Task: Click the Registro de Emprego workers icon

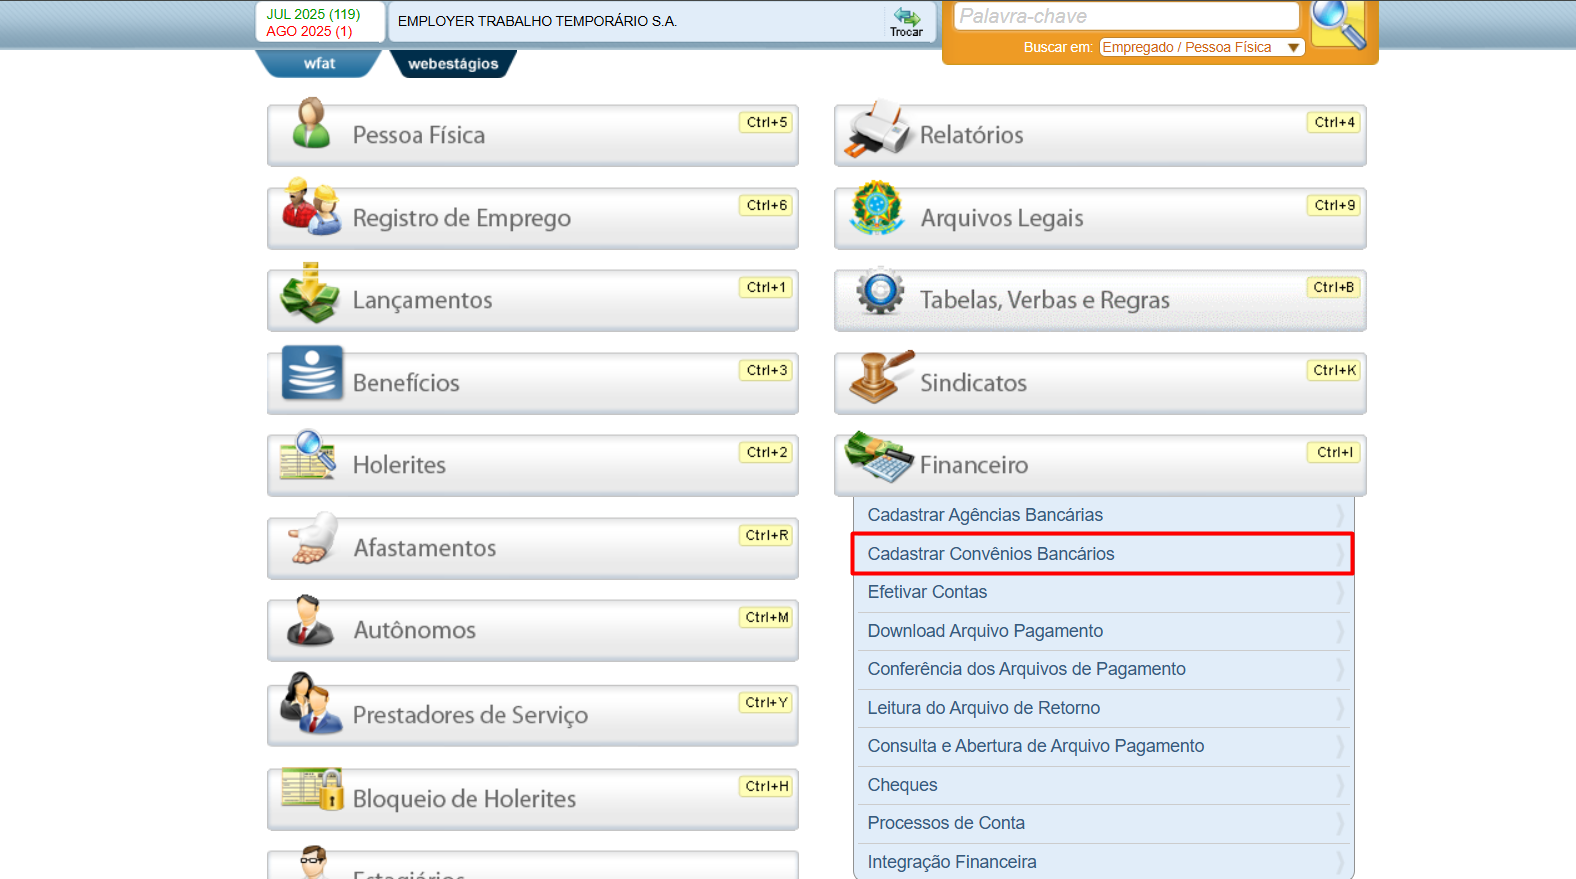Action: [x=311, y=207]
